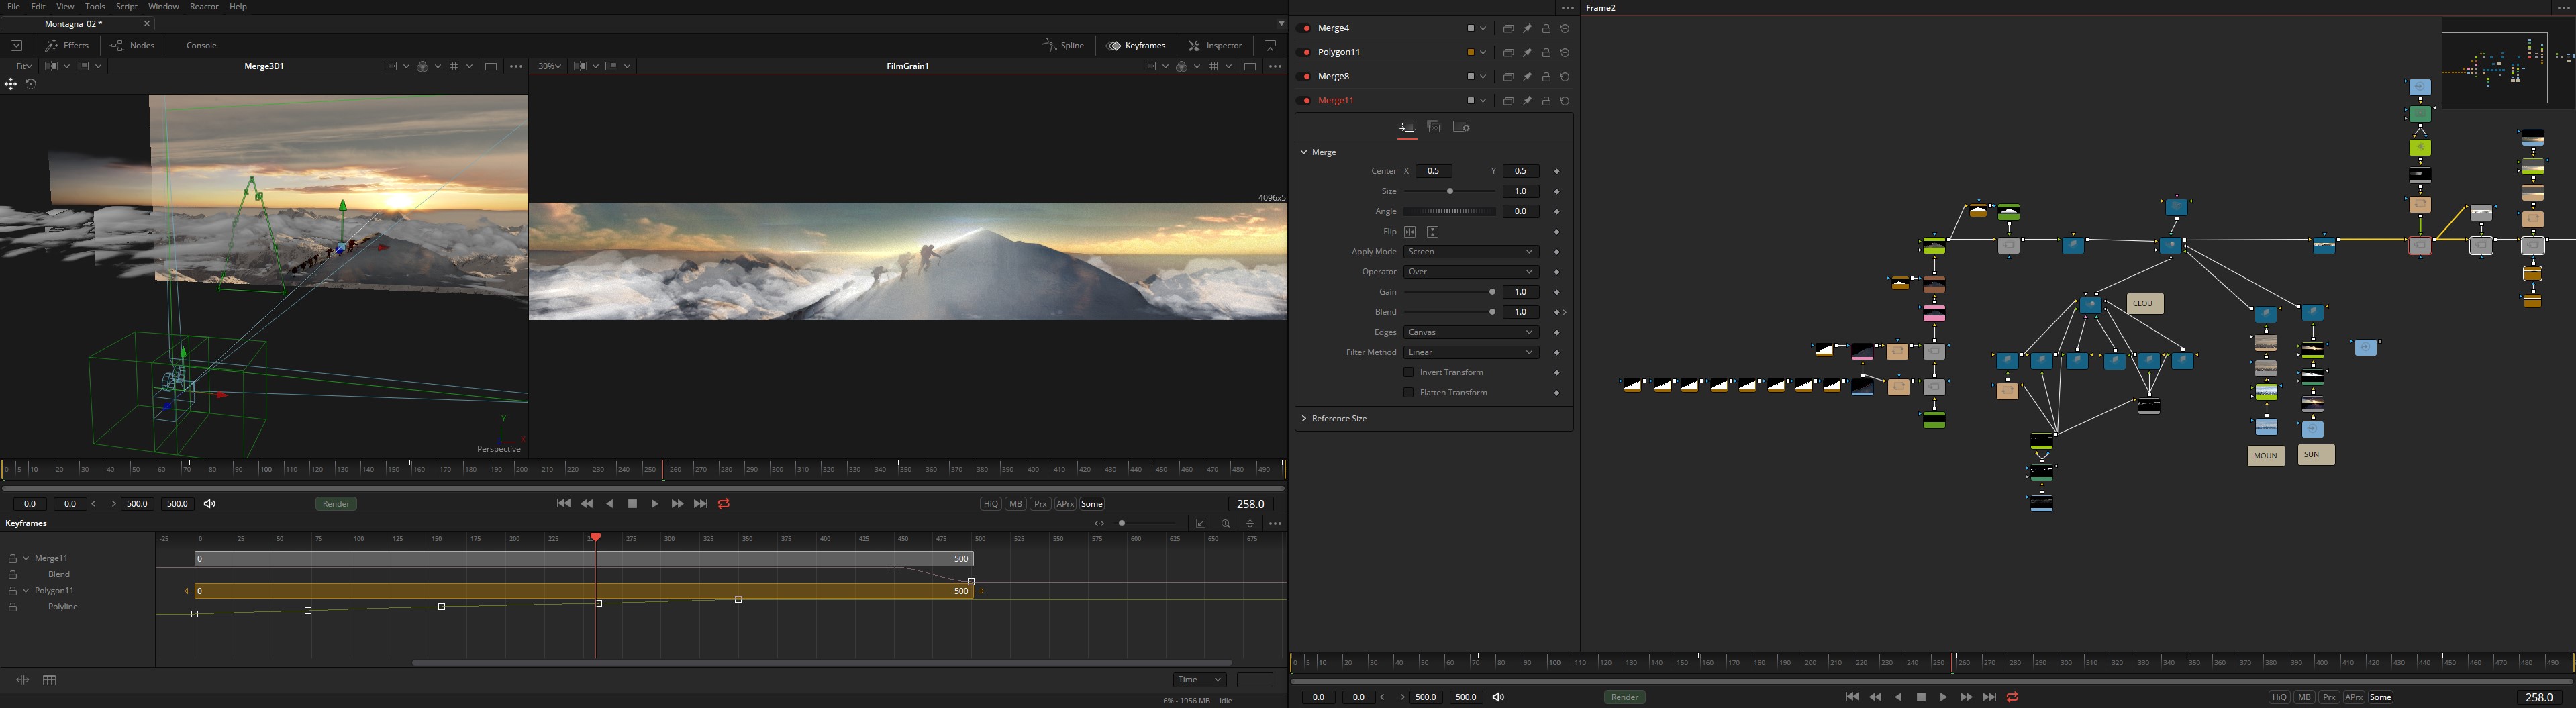Screen dimensions: 2576x708
Task: Open the Script menu
Action: point(127,7)
